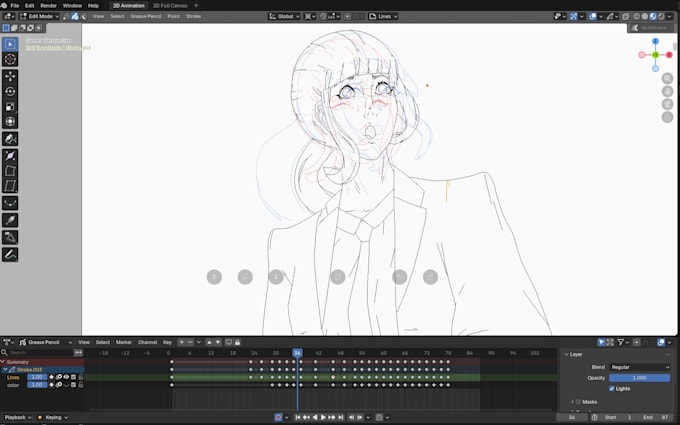
Task: Click the dopesheet Search field
Action: pos(37,353)
